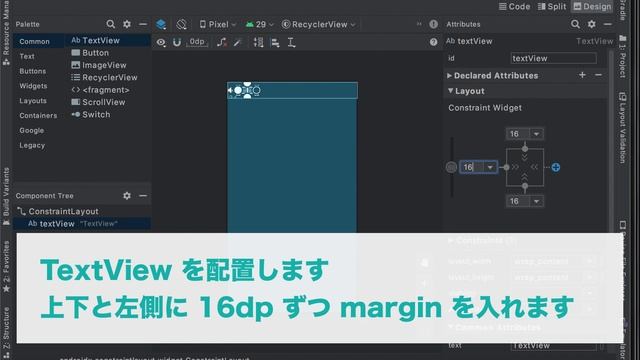Open left margin 16 dropdown
The height and width of the screenshot is (360, 640).
490,167
